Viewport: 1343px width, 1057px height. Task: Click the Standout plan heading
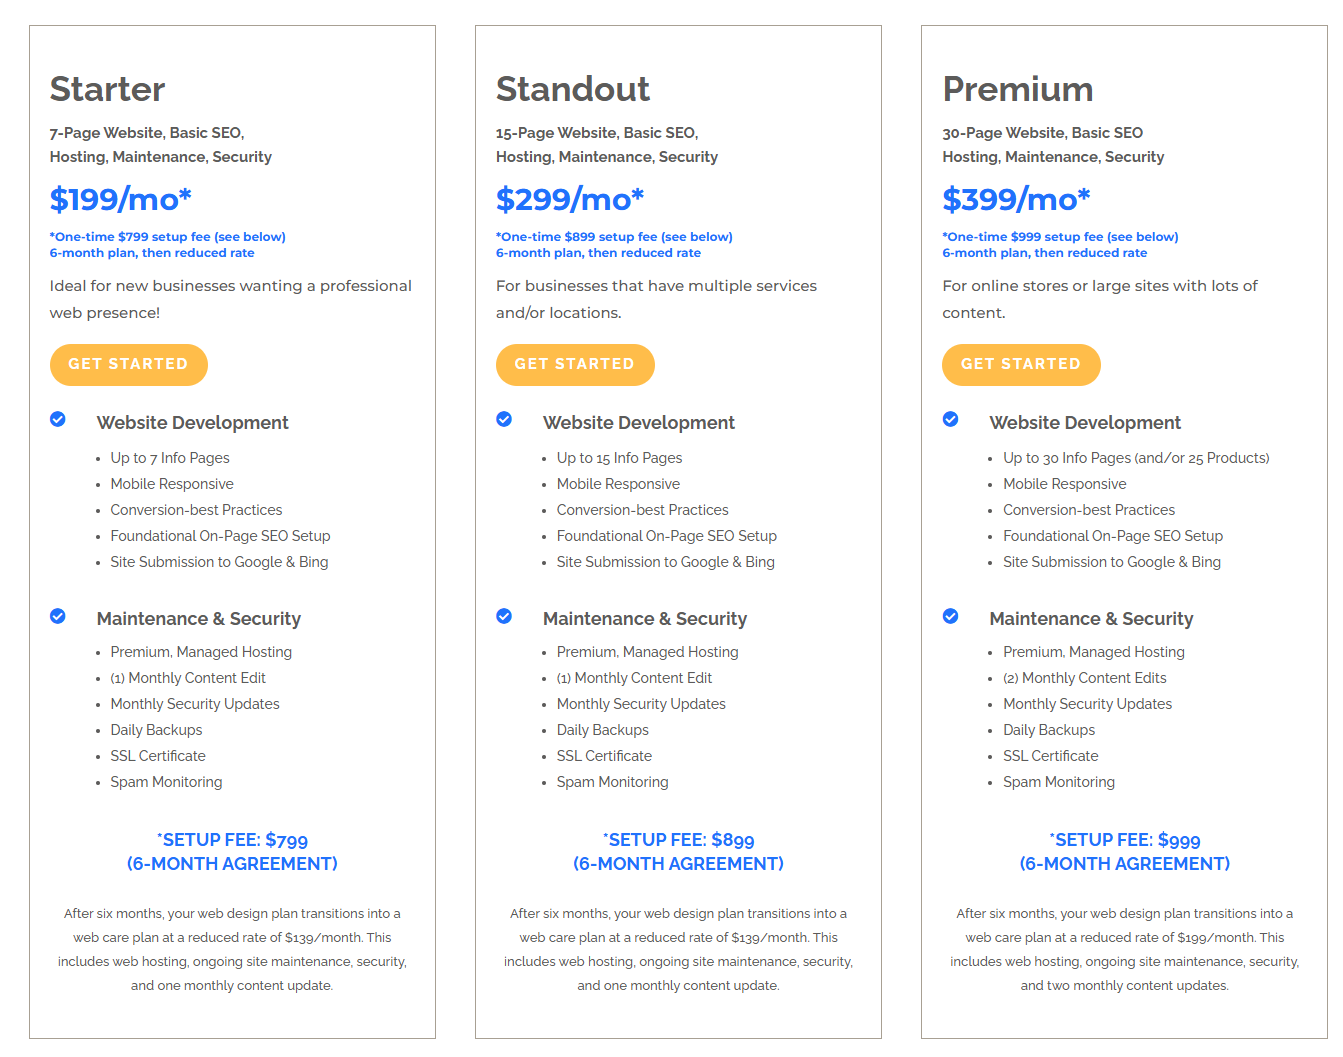coord(573,89)
